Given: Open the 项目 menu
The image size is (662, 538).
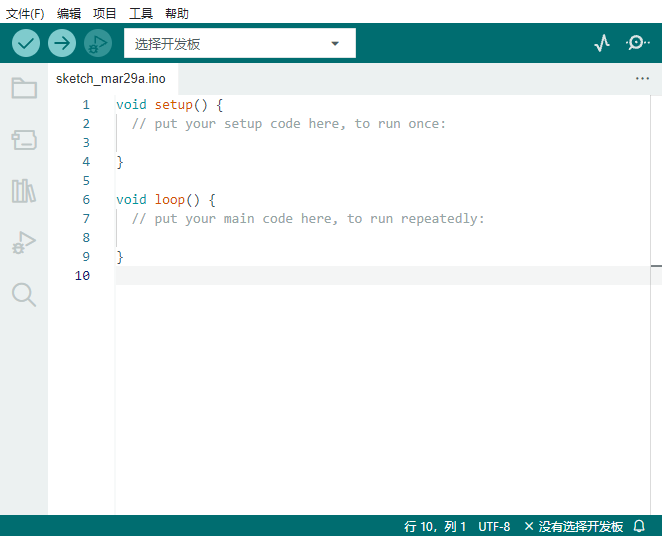Looking at the screenshot, I should tap(104, 14).
